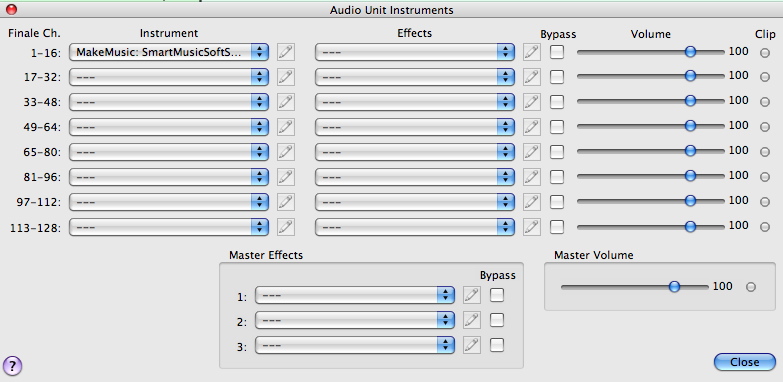Edit instrument for channels 65-80 pencil icon
This screenshot has height=382, width=783.
286,152
